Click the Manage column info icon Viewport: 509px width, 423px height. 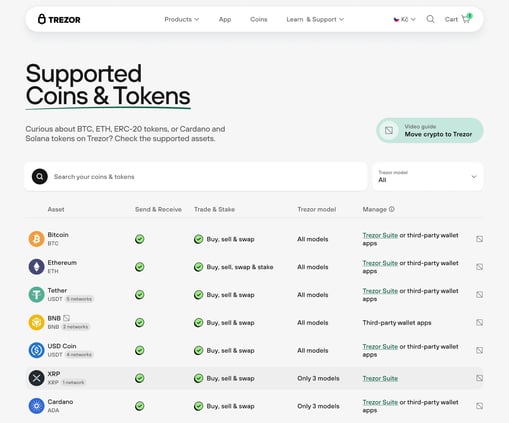[x=392, y=209]
